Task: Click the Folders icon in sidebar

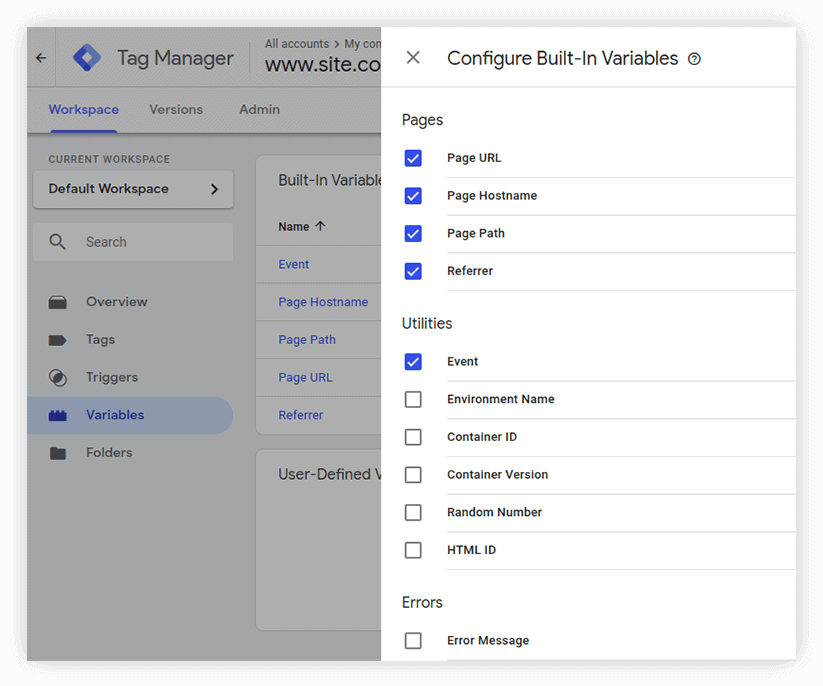Action: (x=58, y=453)
